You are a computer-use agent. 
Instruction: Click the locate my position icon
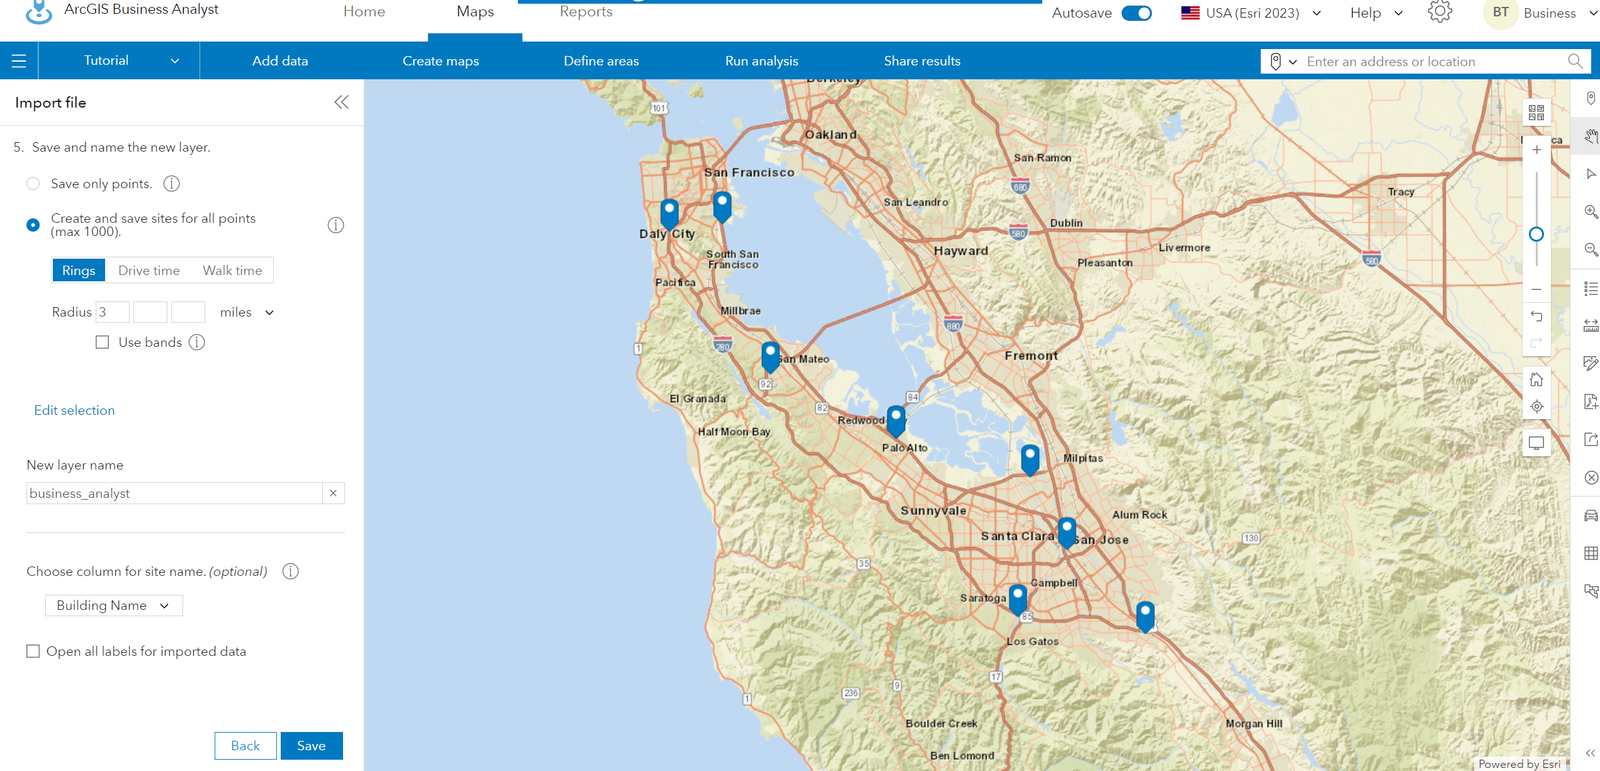(x=1536, y=407)
